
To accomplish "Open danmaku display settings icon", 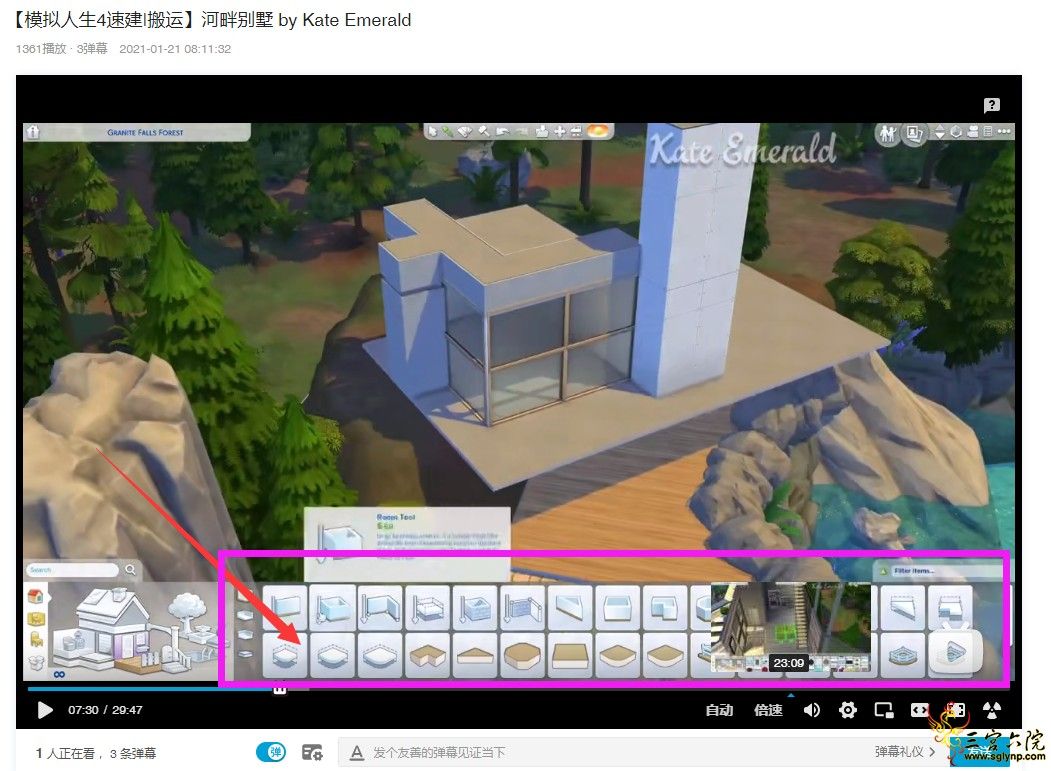I will [312, 752].
